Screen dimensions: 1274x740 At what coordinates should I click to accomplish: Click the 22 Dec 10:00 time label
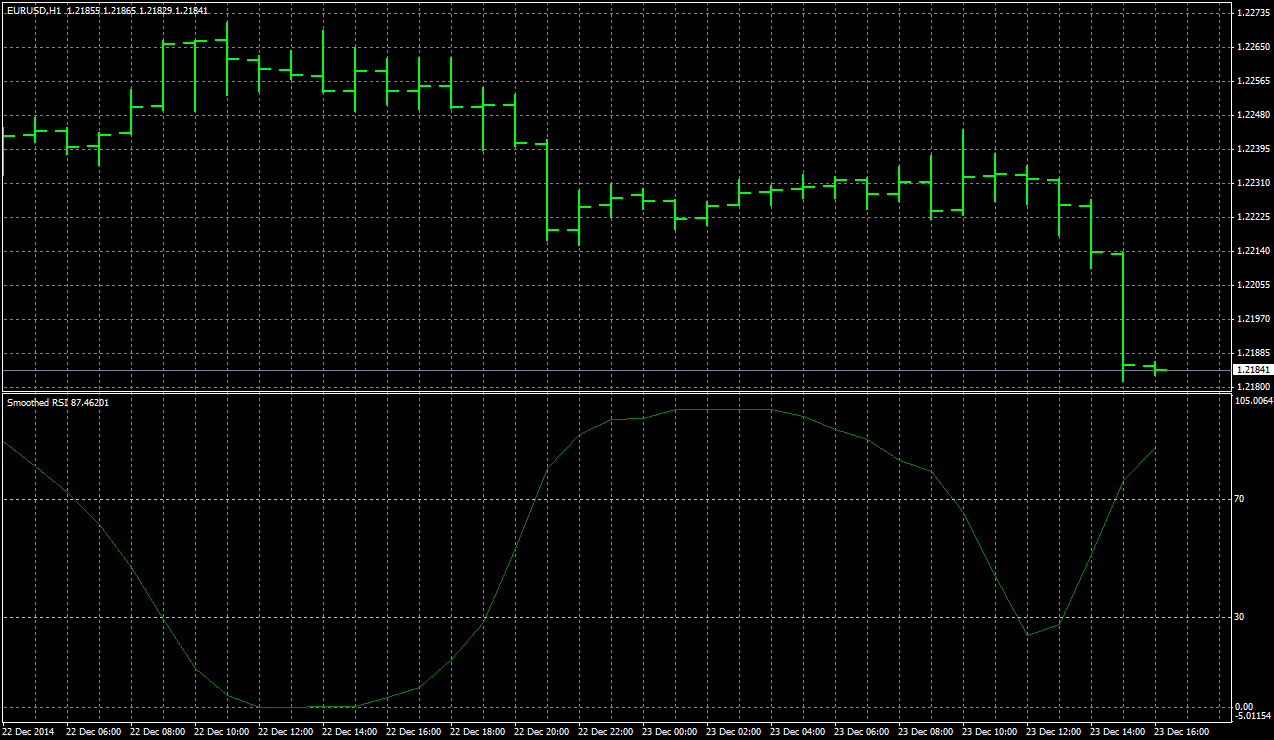[222, 732]
